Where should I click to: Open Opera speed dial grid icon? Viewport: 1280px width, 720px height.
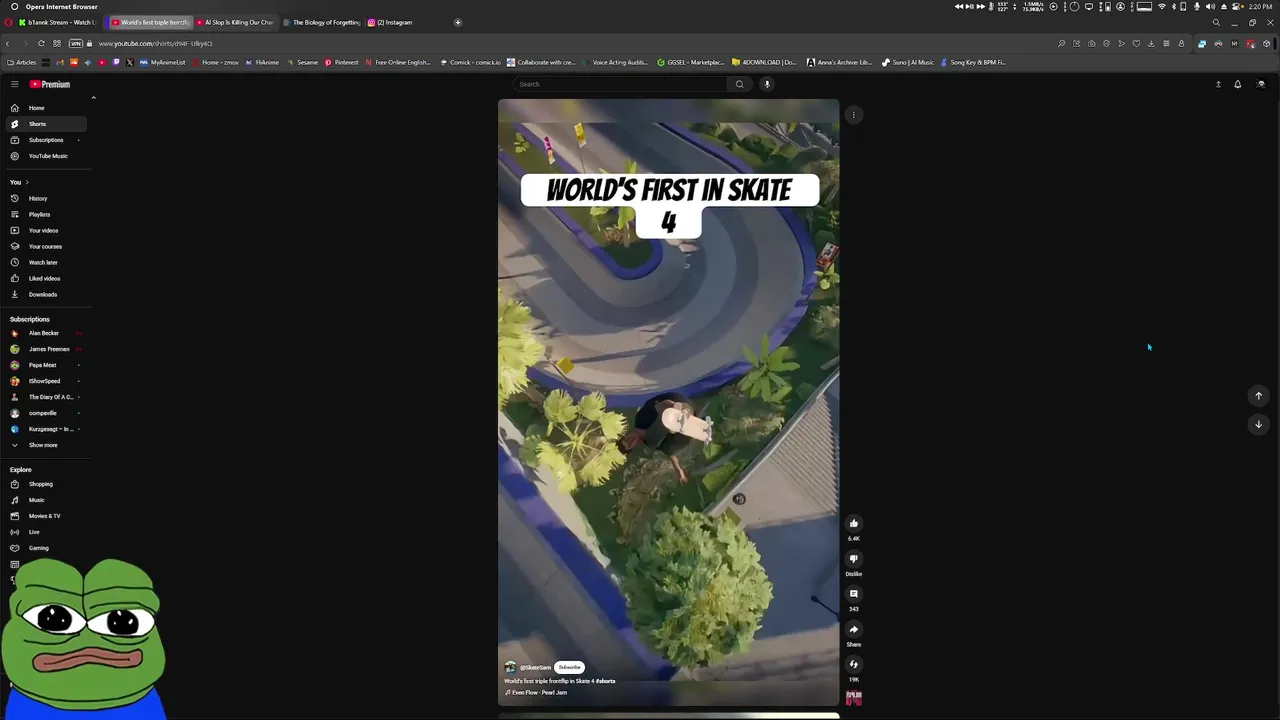click(57, 43)
